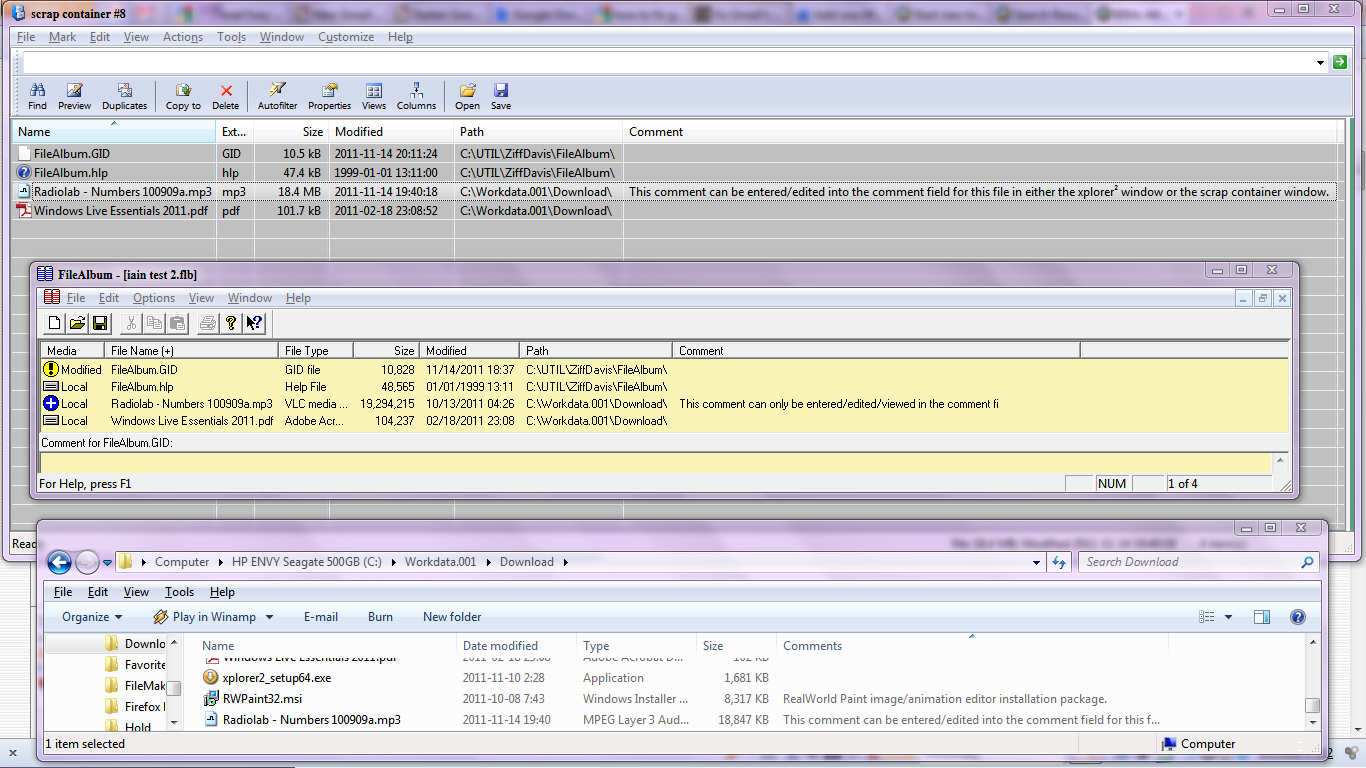
Task: Sort by Path column header in scrap container
Action: point(539,132)
